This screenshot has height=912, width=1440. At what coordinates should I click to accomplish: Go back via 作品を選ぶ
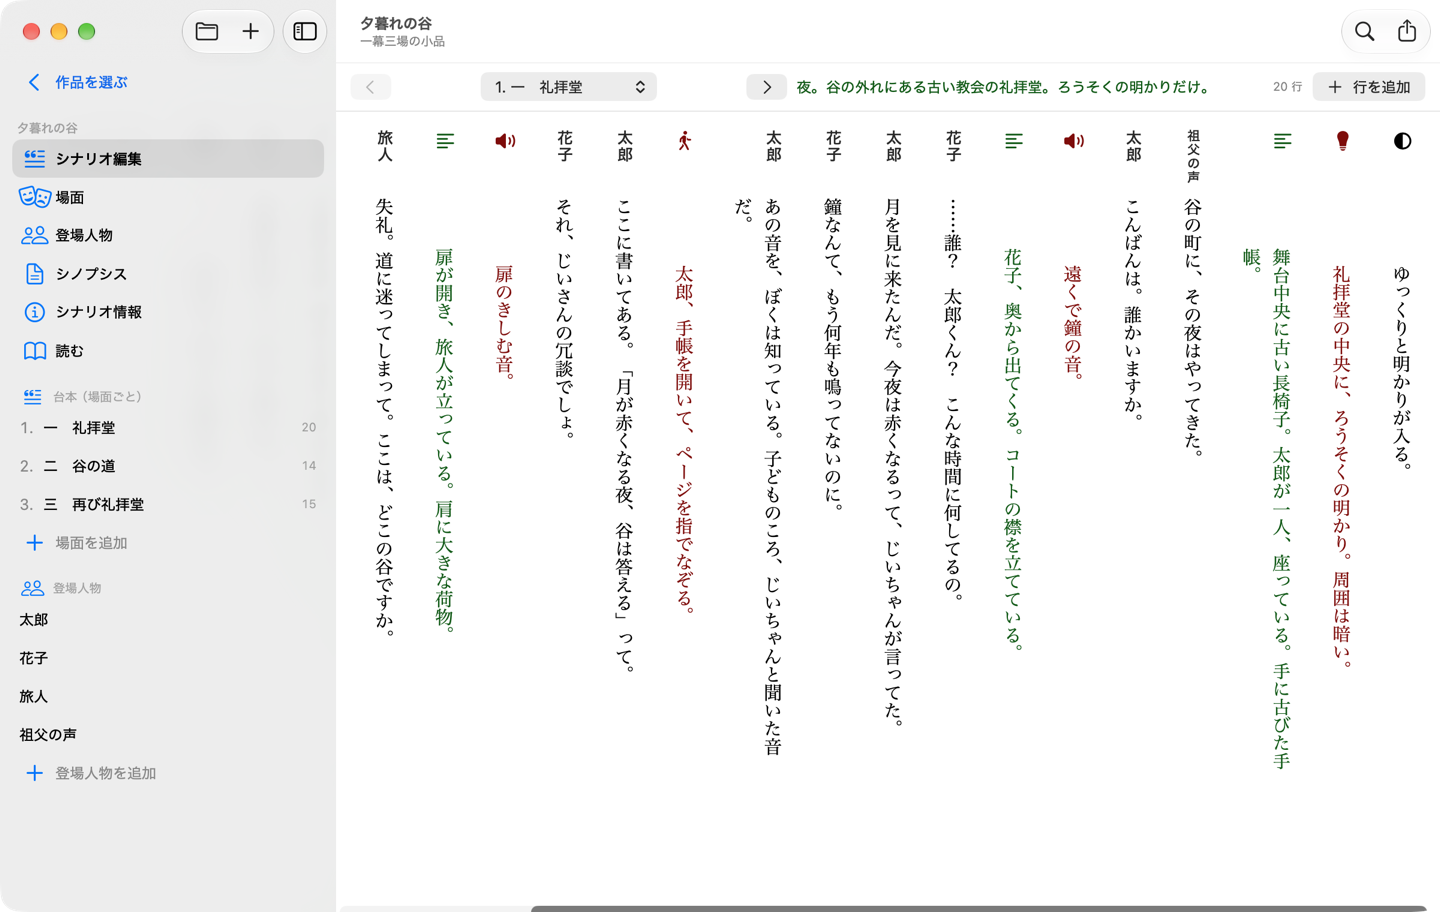(78, 82)
